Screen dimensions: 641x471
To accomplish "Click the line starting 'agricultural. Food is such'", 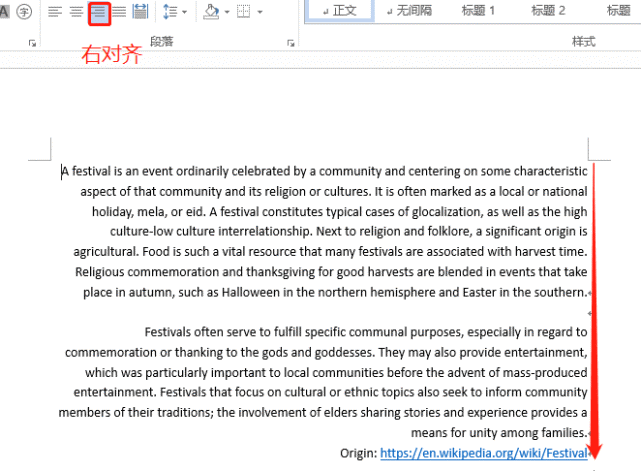I will tap(330, 251).
